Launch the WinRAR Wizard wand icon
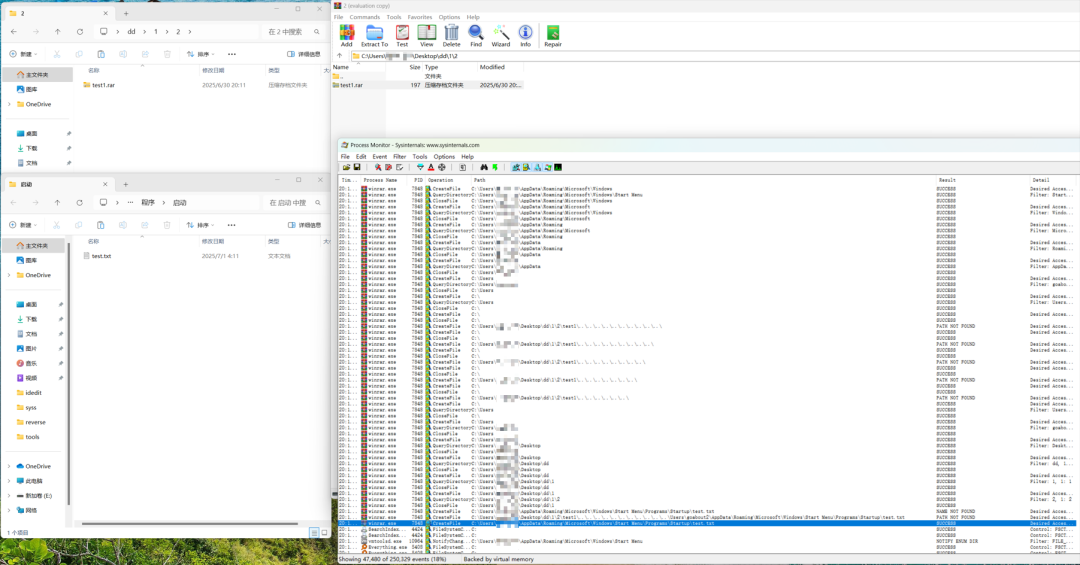The width and height of the screenshot is (1080, 565). (x=501, y=36)
